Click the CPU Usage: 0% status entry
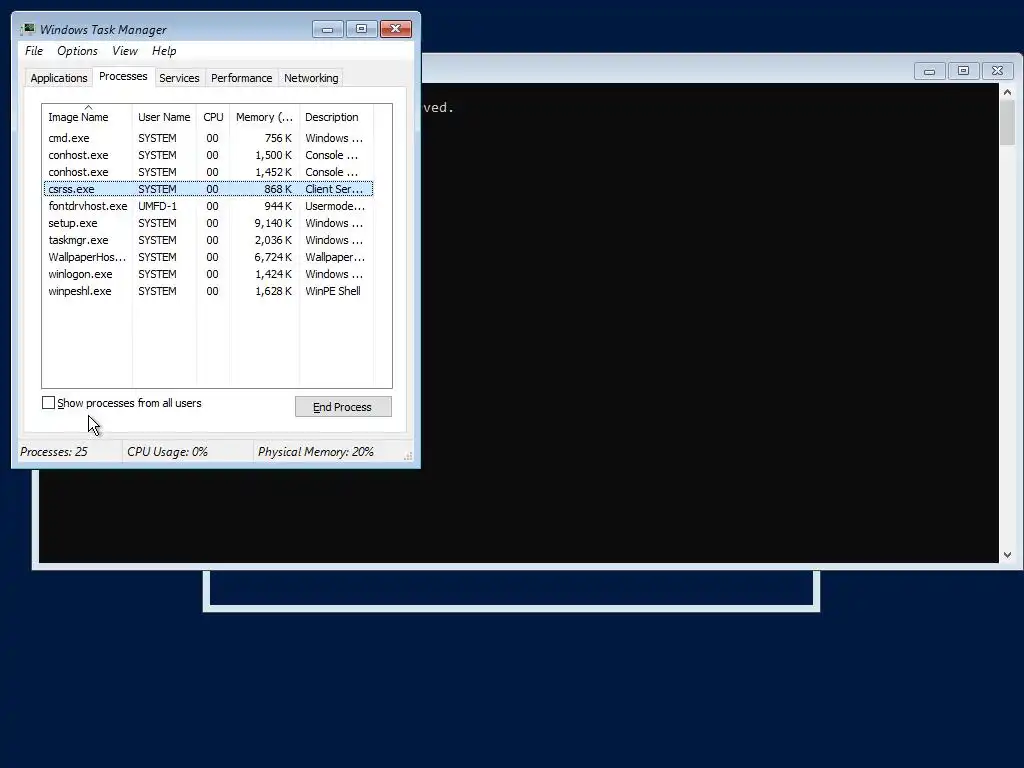The height and width of the screenshot is (768, 1024). click(x=167, y=451)
